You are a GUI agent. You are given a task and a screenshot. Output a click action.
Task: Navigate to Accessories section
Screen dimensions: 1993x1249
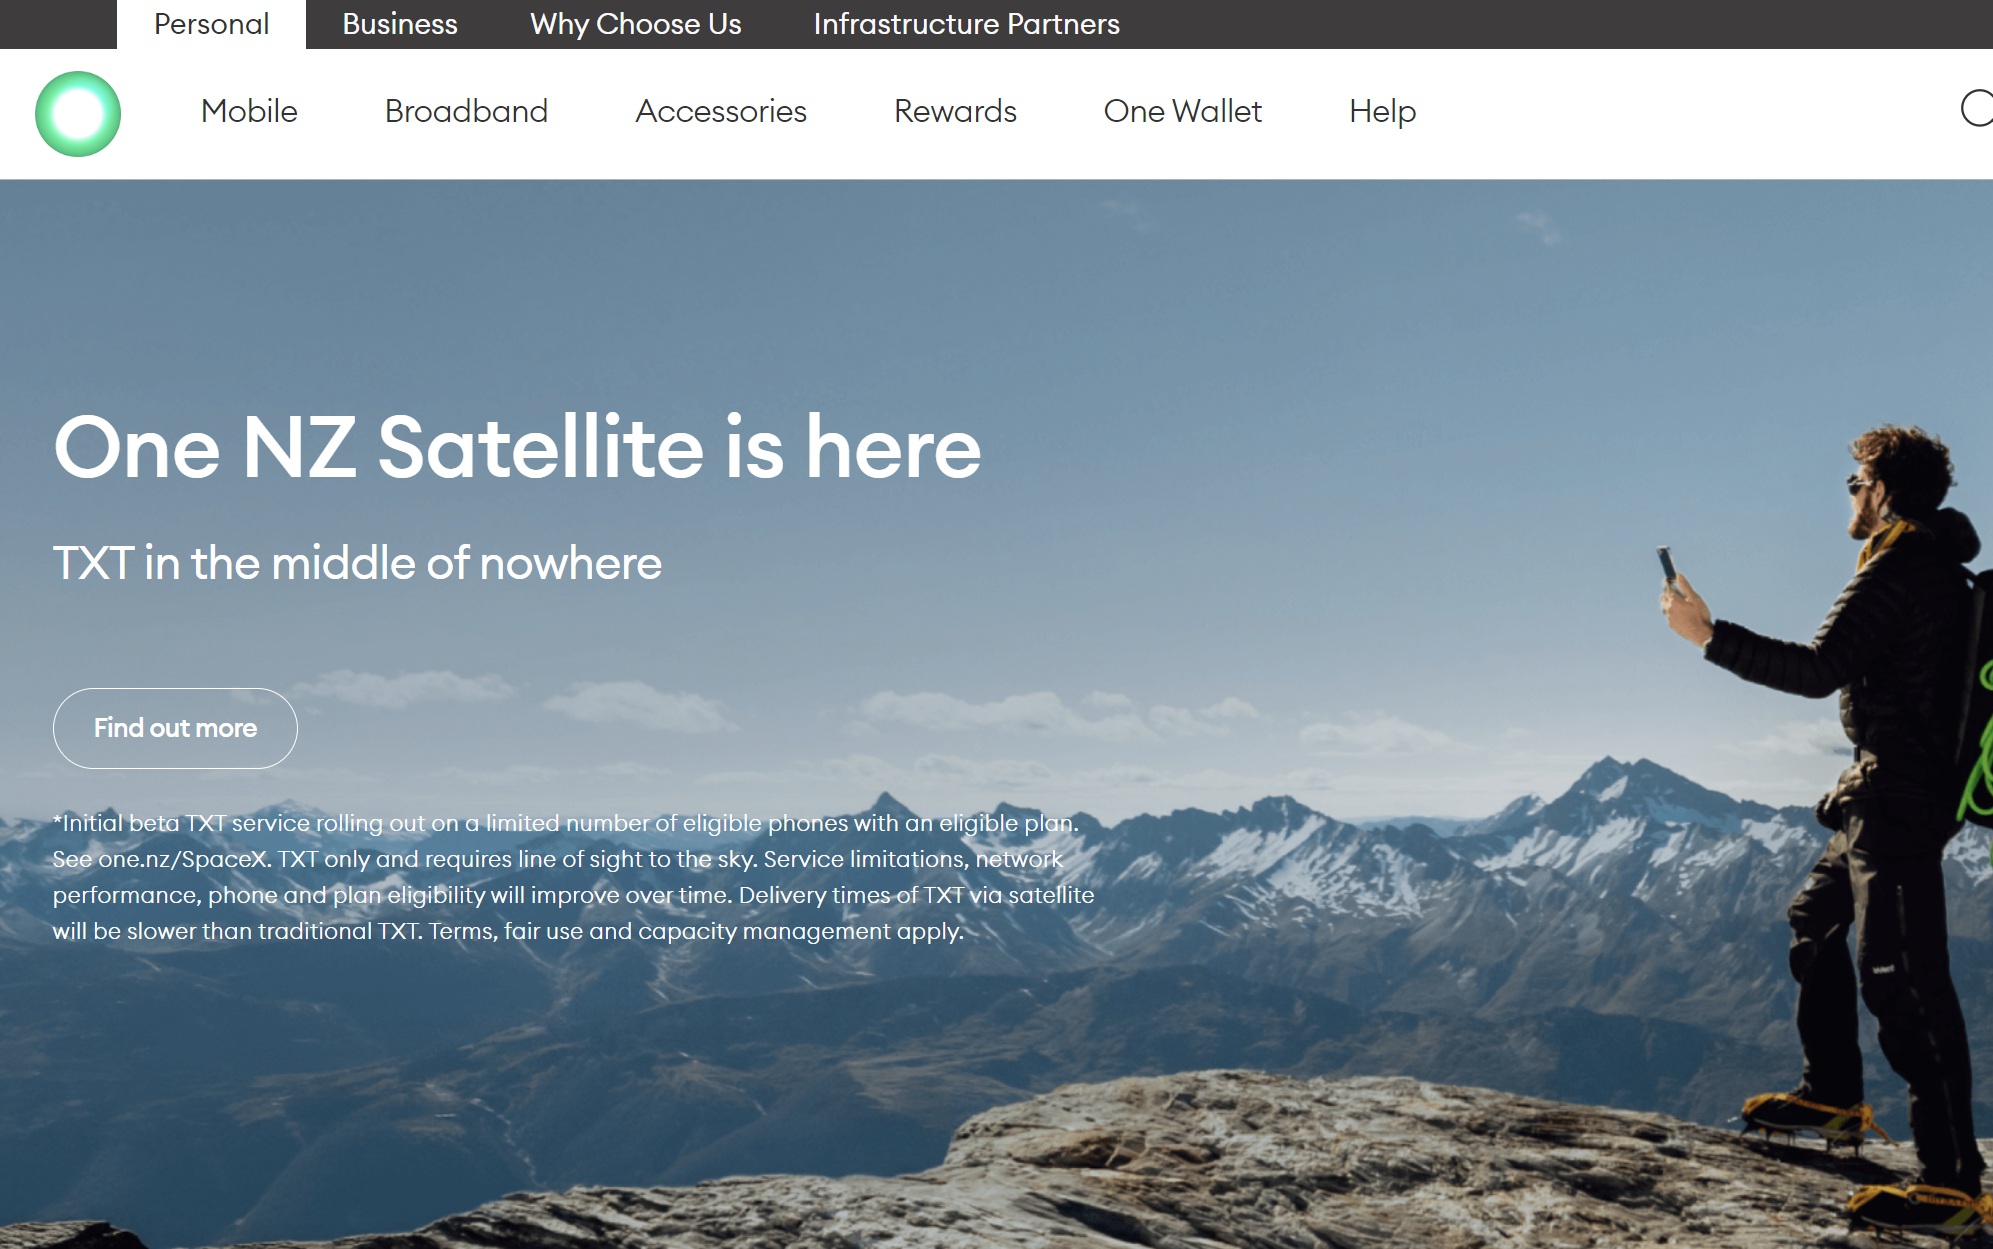[722, 112]
